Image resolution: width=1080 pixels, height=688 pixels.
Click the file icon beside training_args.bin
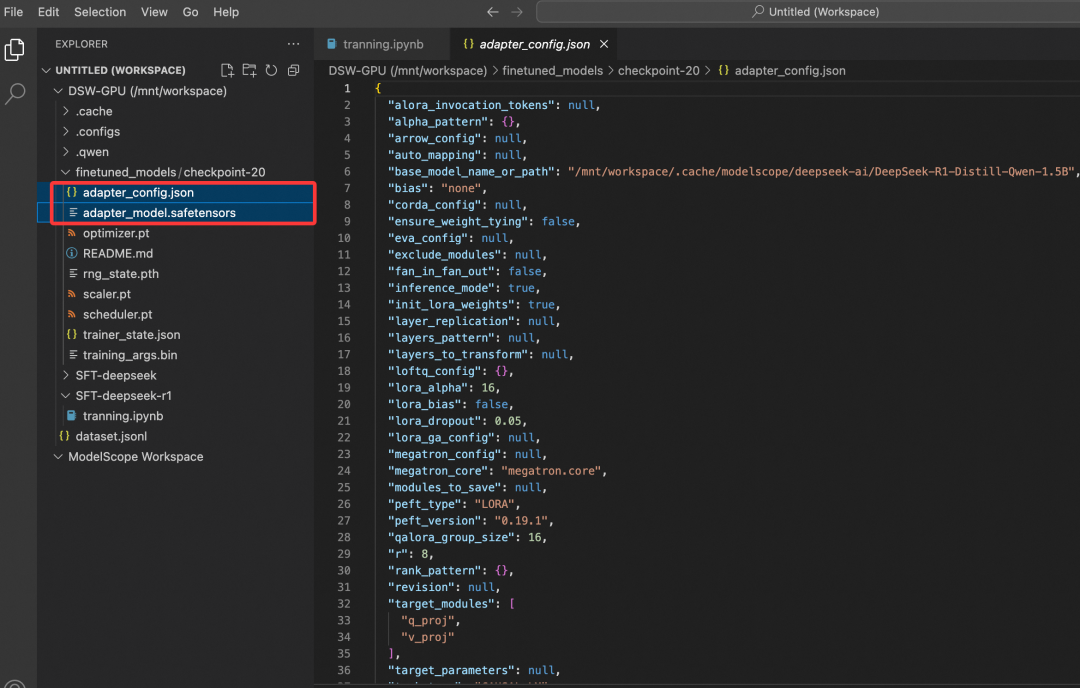pos(72,355)
